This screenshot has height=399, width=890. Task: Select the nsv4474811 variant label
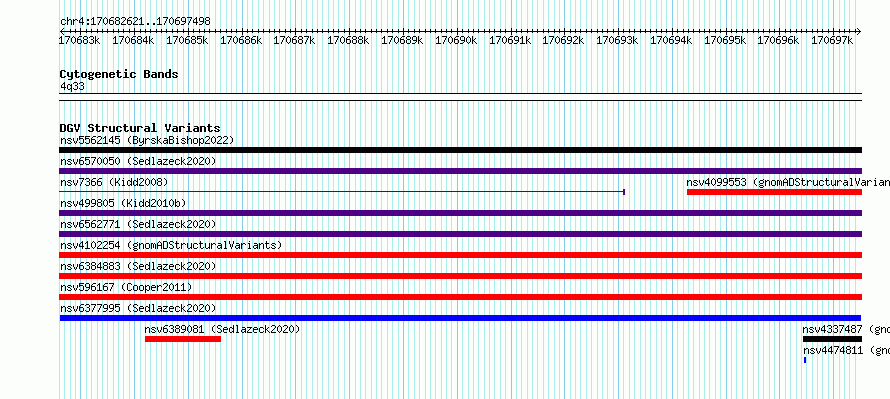click(846, 350)
